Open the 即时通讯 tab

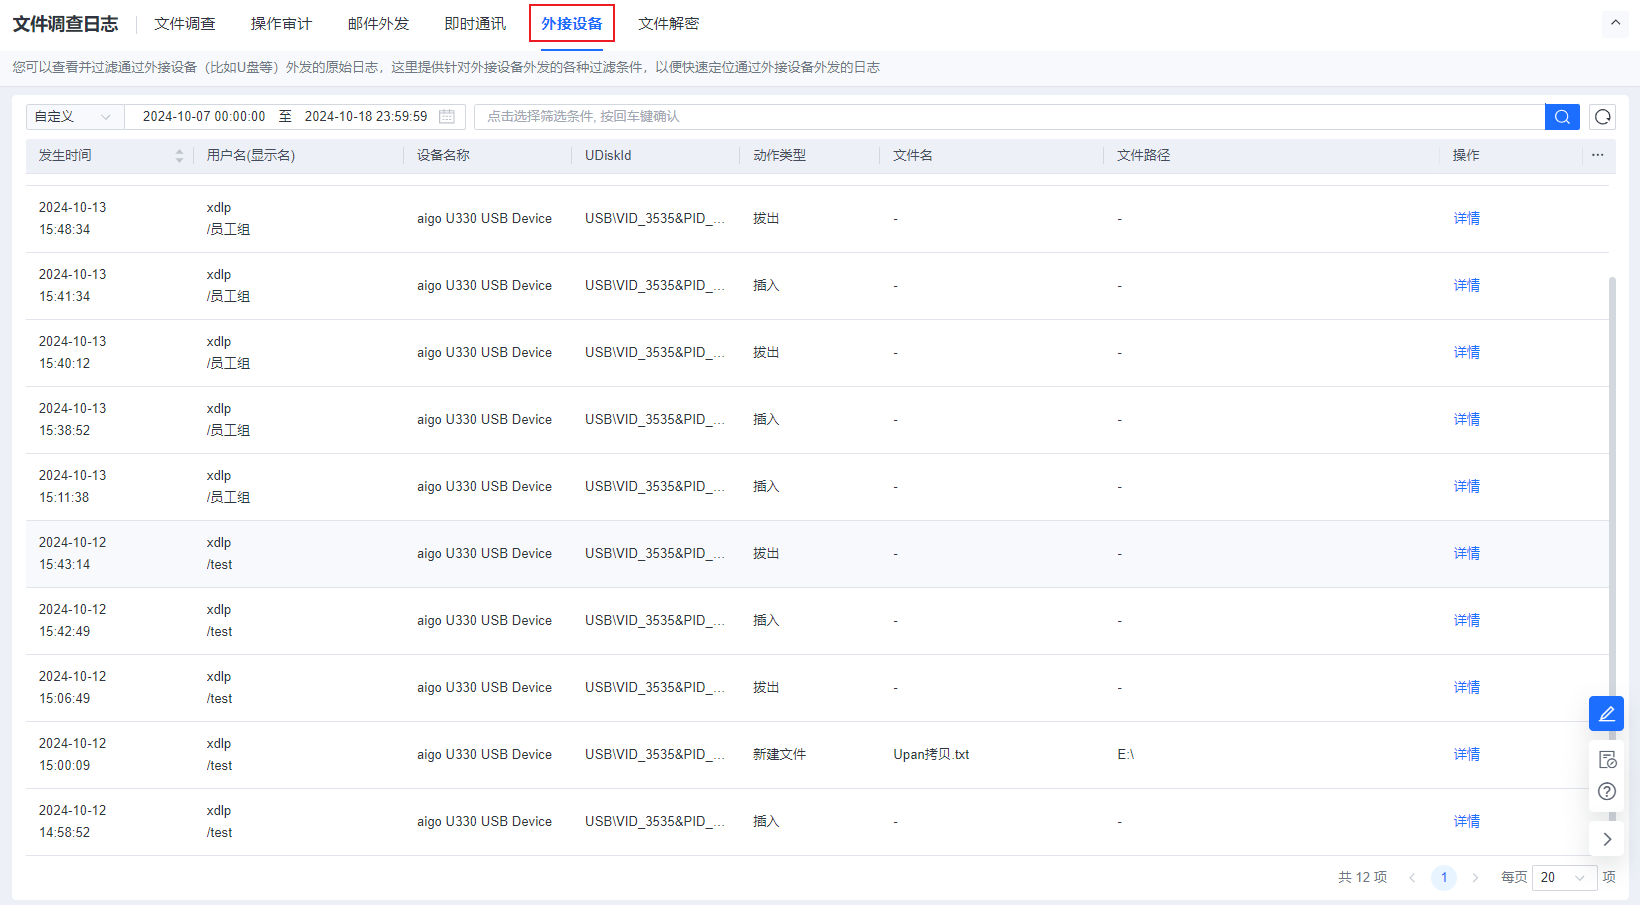(475, 24)
